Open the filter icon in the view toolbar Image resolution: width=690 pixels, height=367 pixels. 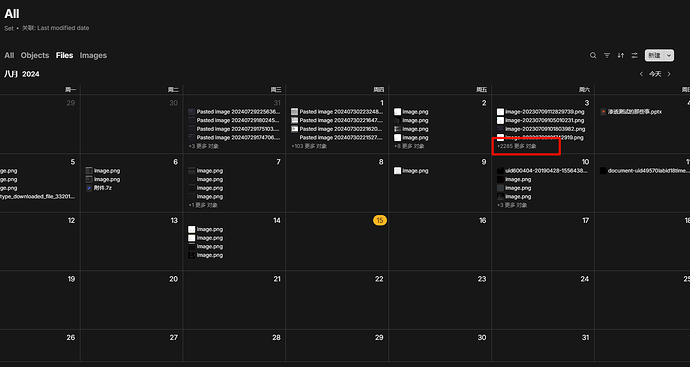tap(607, 55)
